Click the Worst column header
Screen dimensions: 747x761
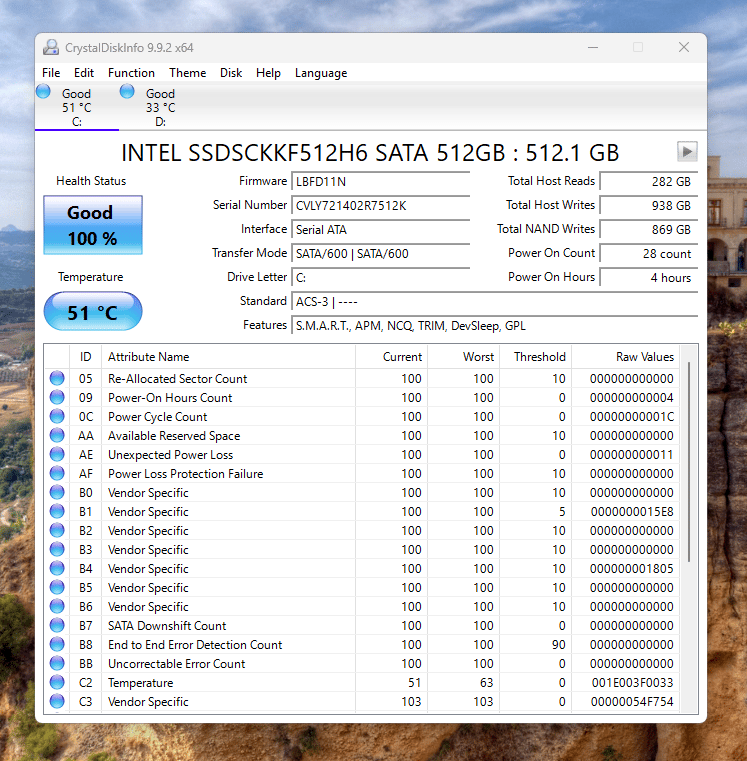[x=464, y=357]
